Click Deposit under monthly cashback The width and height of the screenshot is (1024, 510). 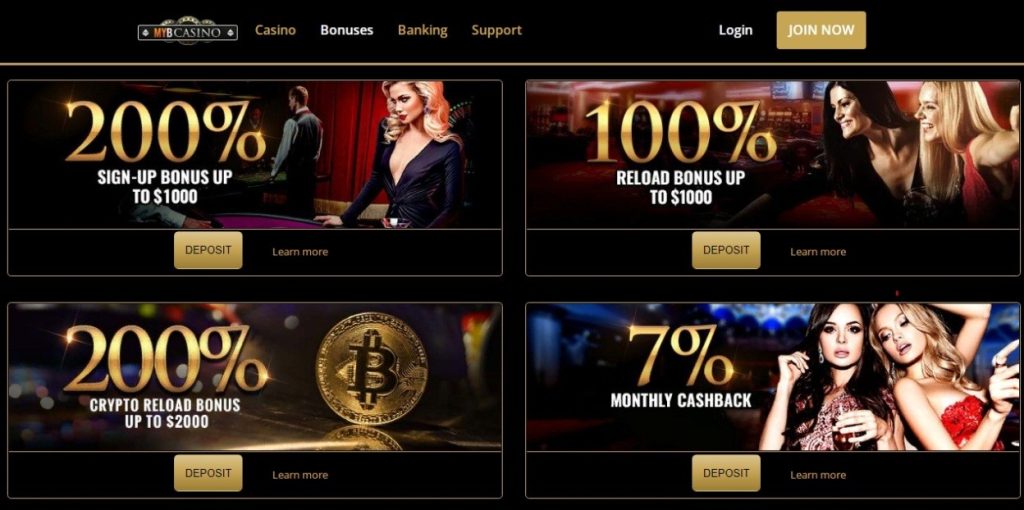(726, 473)
